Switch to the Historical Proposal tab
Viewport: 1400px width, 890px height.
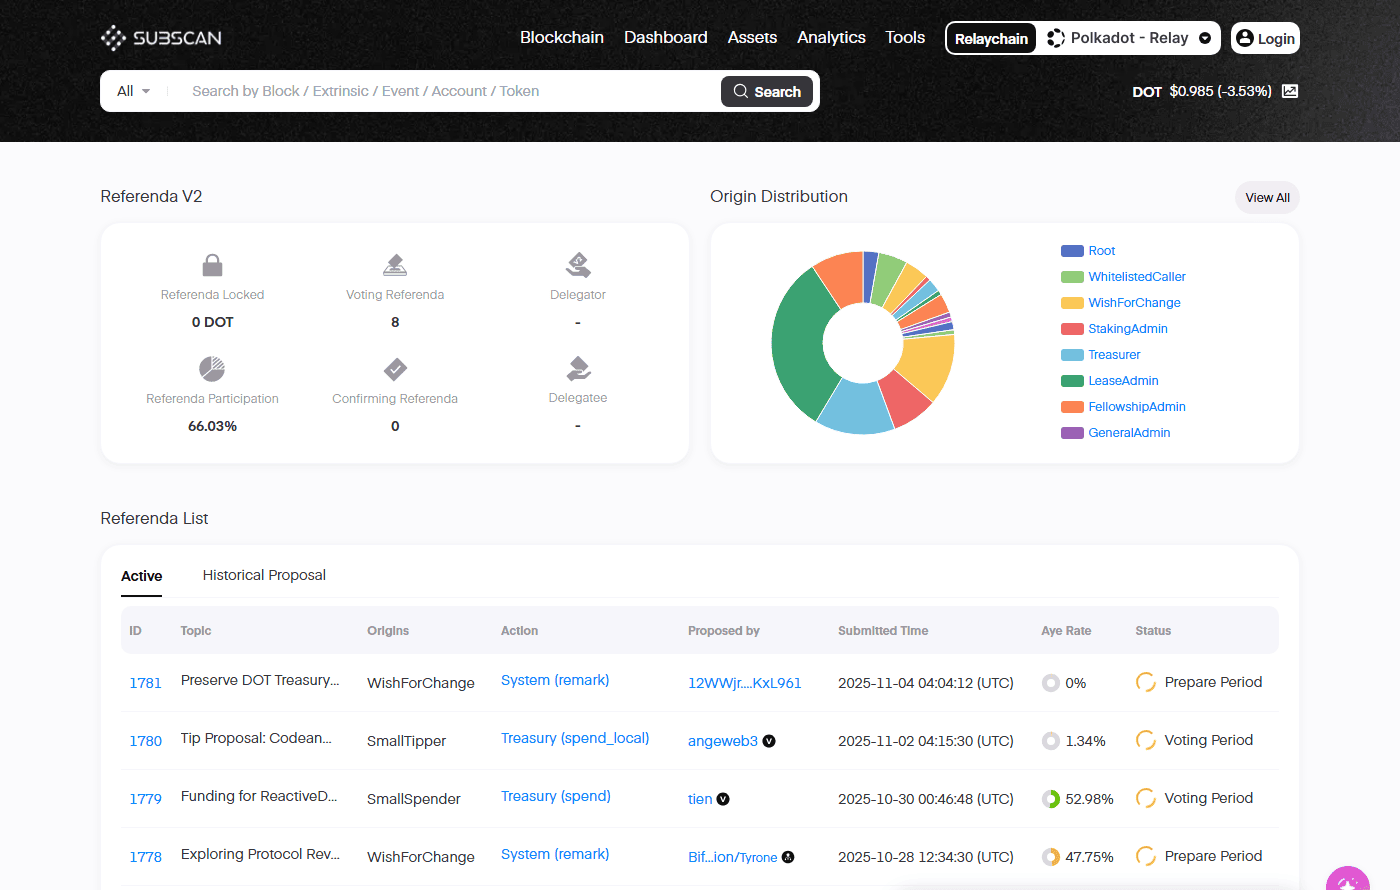click(264, 575)
